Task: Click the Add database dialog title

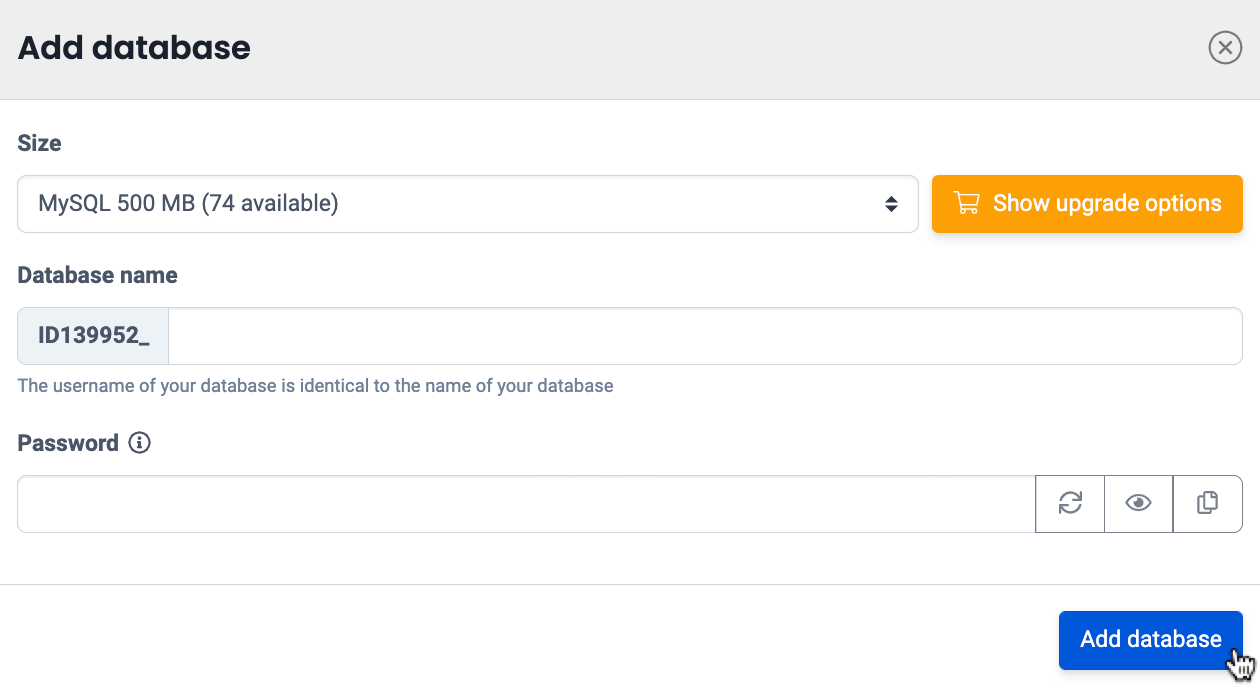Action: (134, 48)
